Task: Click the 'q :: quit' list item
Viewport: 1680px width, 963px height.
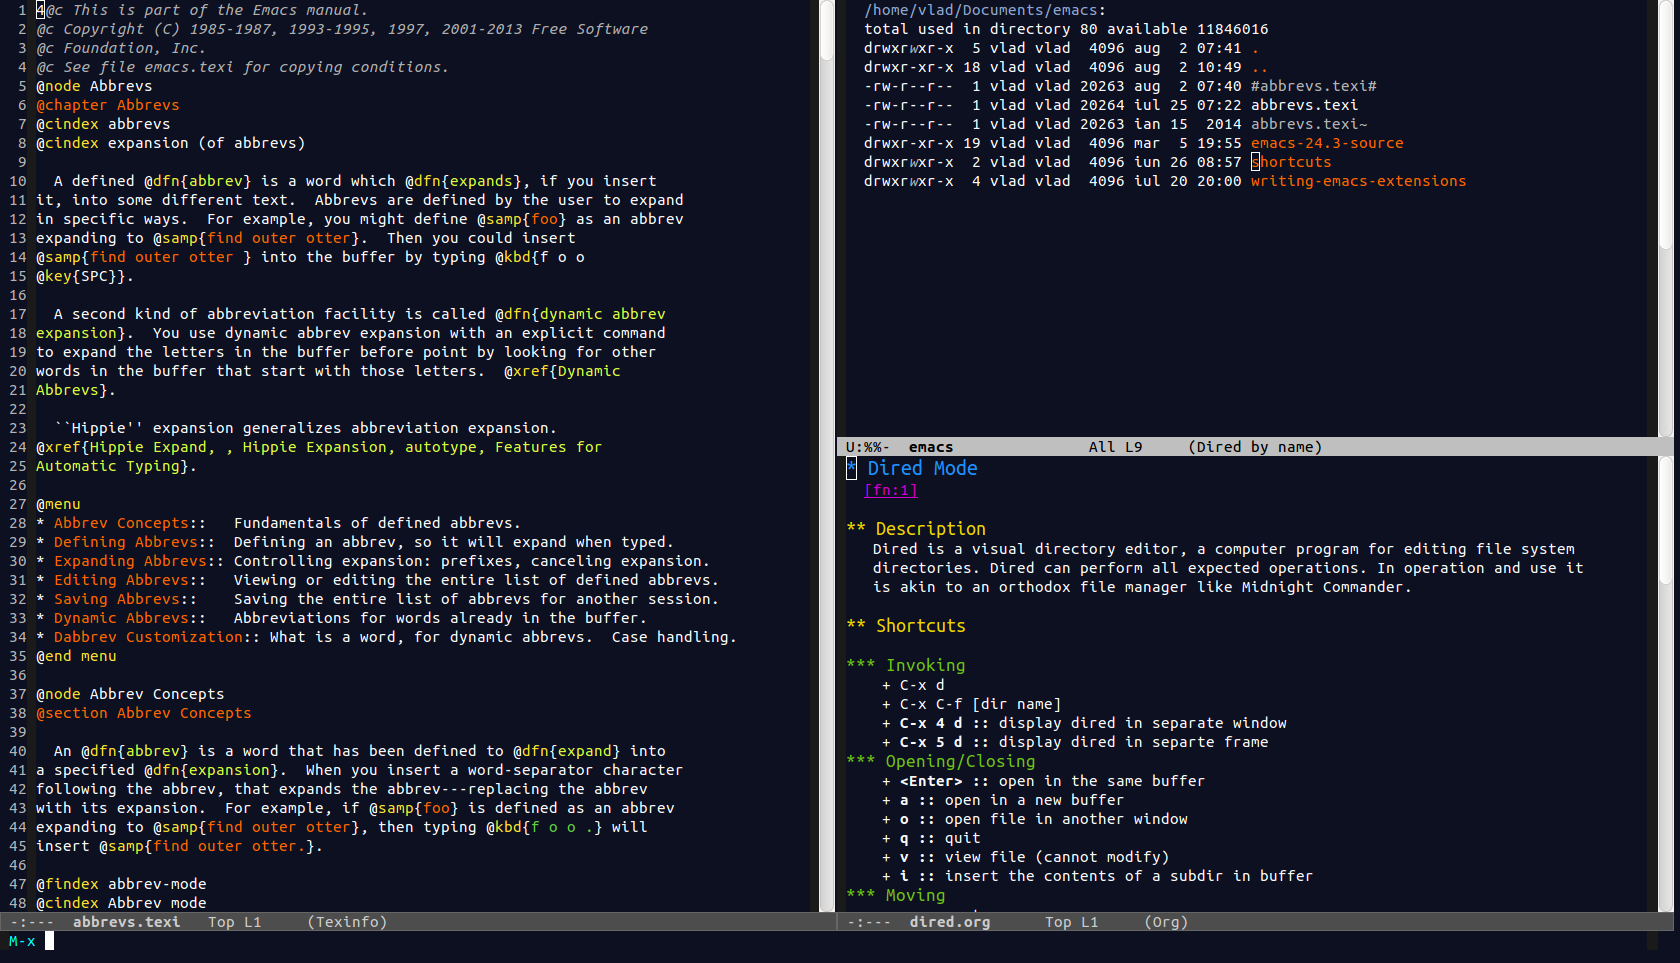Action: (931, 838)
